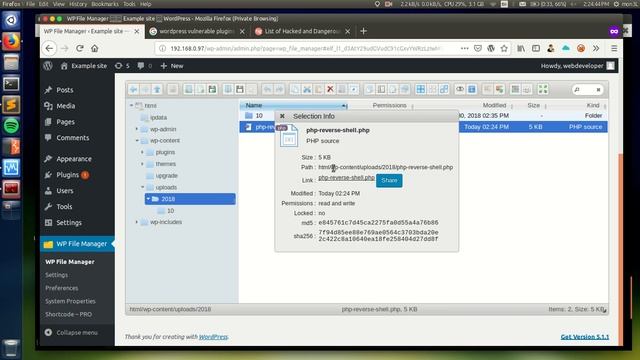Select the upgrade folder in tree
Image resolution: width=640 pixels, height=360 pixels.
pos(166,176)
